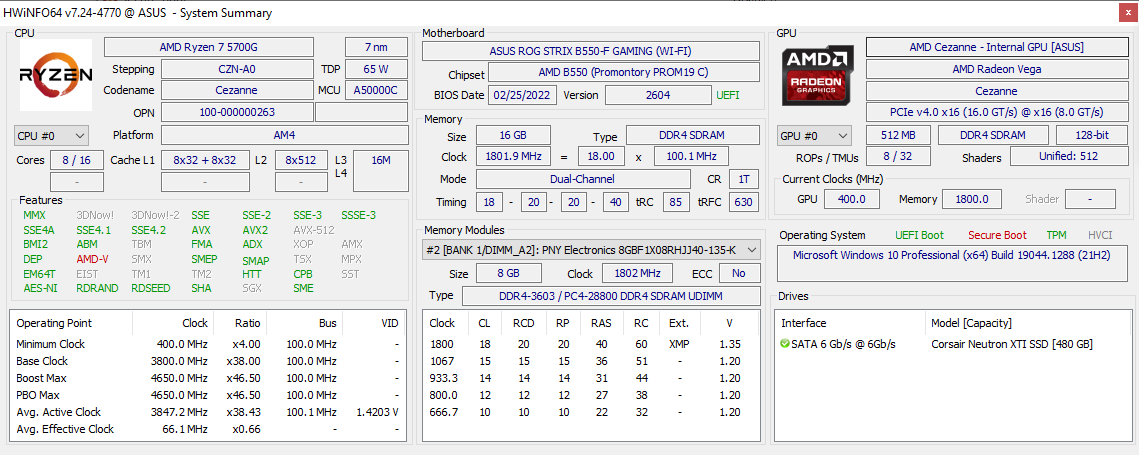Viewport: 1139px width, 455px height.
Task: Click the 8x512 L2 cache value
Action: coord(301,160)
